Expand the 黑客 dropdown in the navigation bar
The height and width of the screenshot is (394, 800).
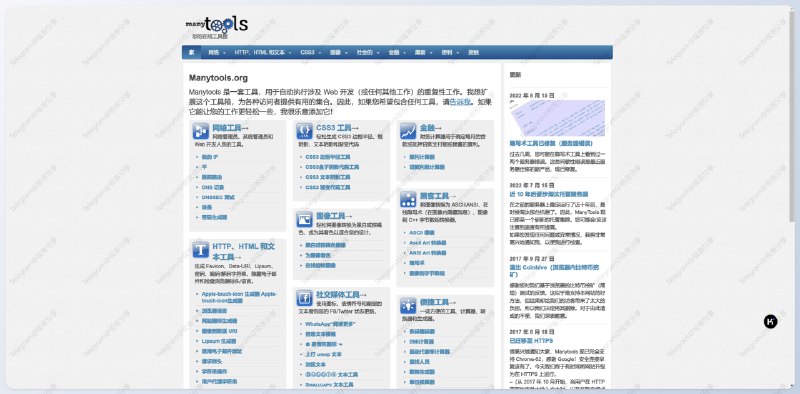[423, 53]
